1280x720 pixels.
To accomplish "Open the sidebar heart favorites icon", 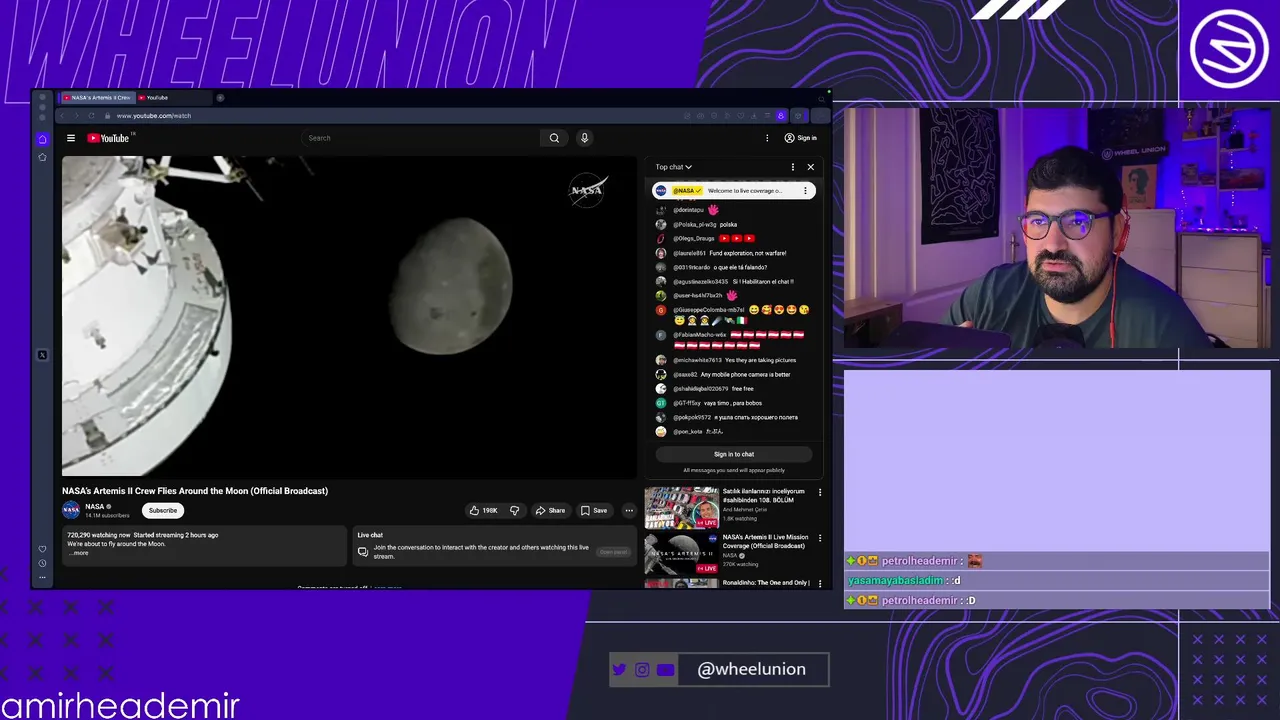I will (x=42, y=549).
